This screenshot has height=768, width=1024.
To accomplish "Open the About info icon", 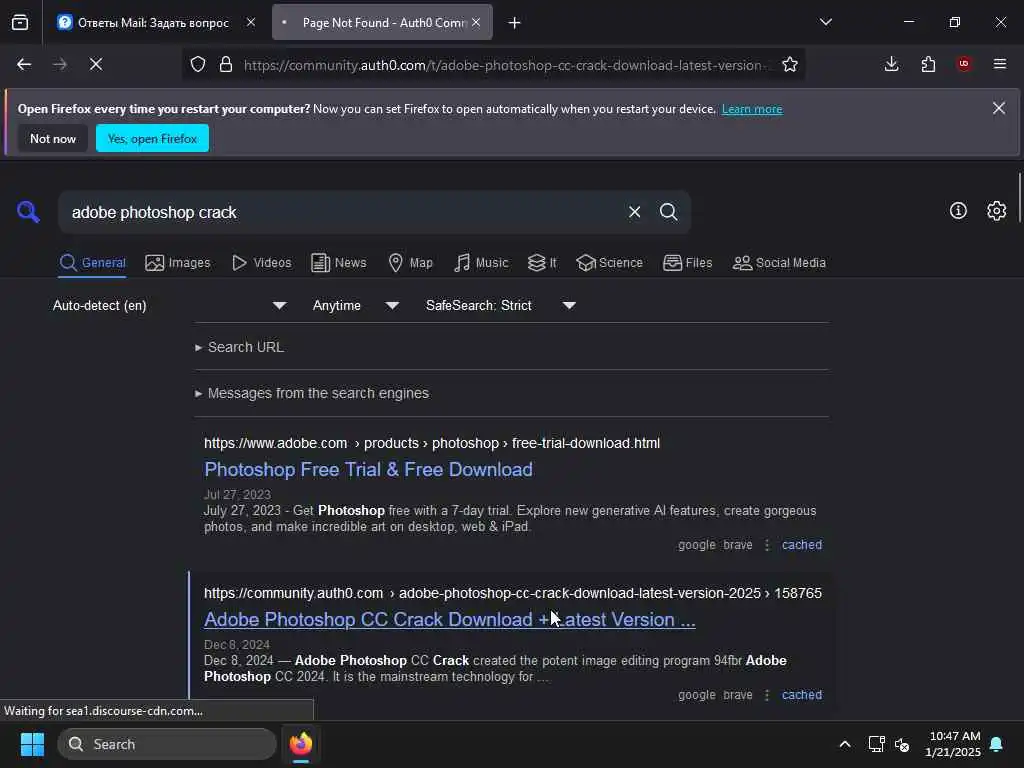I will pyautogui.click(x=958, y=211).
